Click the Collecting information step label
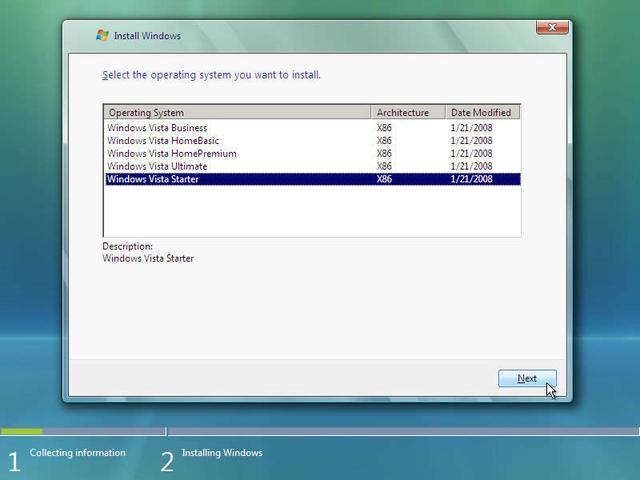This screenshot has height=480, width=640. point(78,453)
